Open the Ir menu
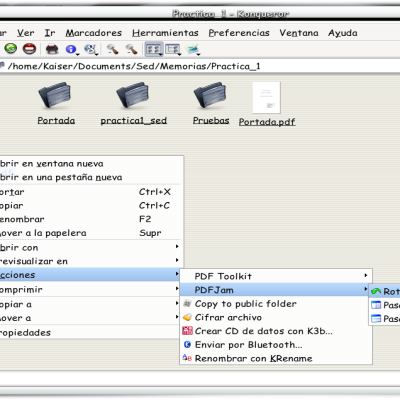This screenshot has width=400, height=400. click(50, 33)
